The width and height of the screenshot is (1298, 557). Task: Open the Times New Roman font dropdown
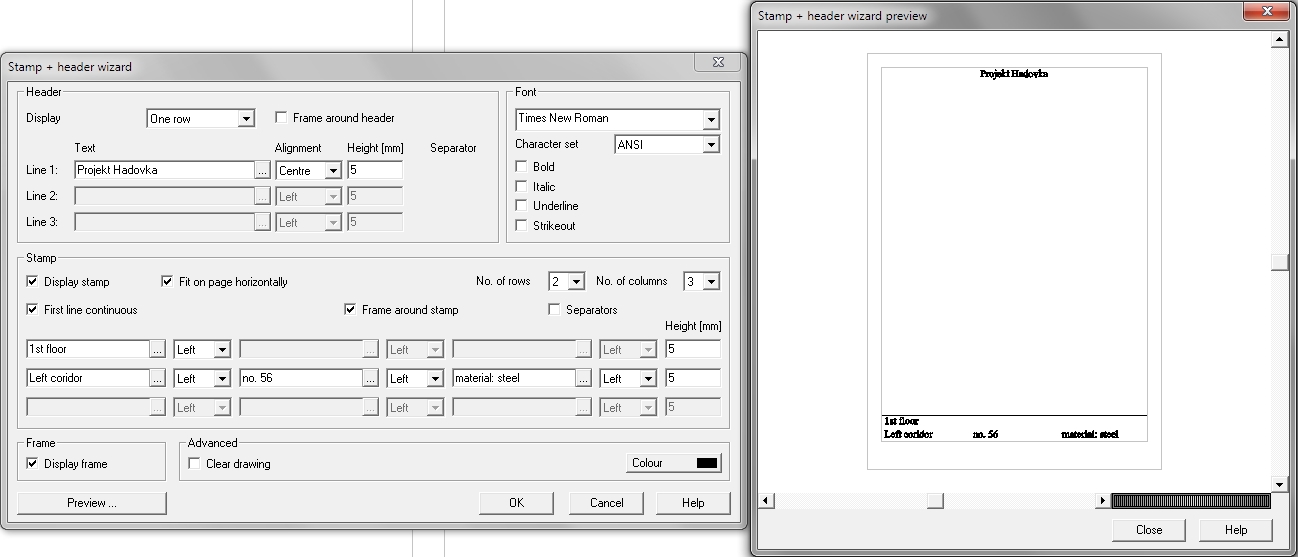(x=710, y=119)
